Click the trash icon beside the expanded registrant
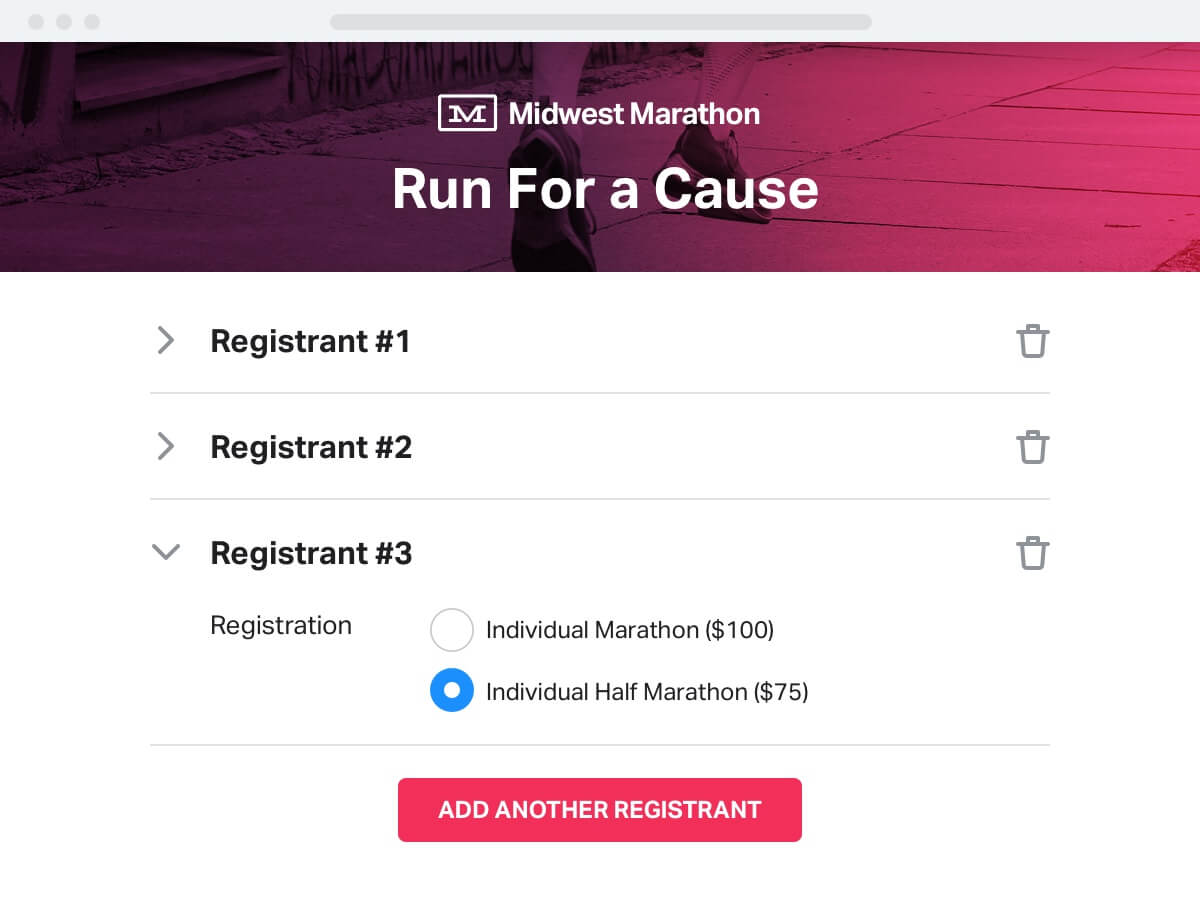 pos(1034,553)
